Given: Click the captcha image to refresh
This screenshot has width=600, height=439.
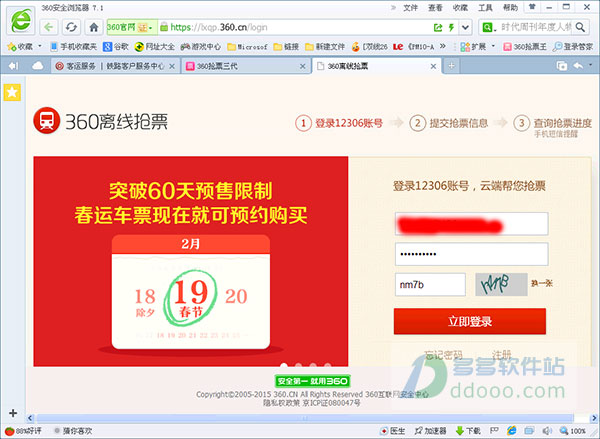Looking at the screenshot, I should coord(501,284).
